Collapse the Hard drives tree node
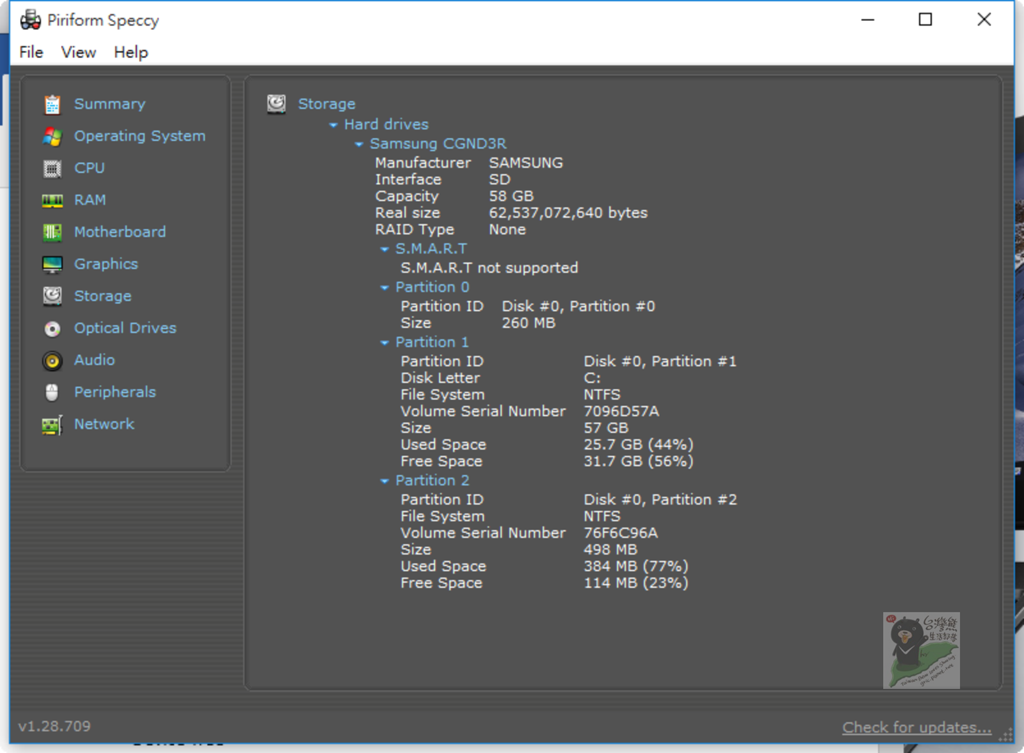 click(x=334, y=125)
